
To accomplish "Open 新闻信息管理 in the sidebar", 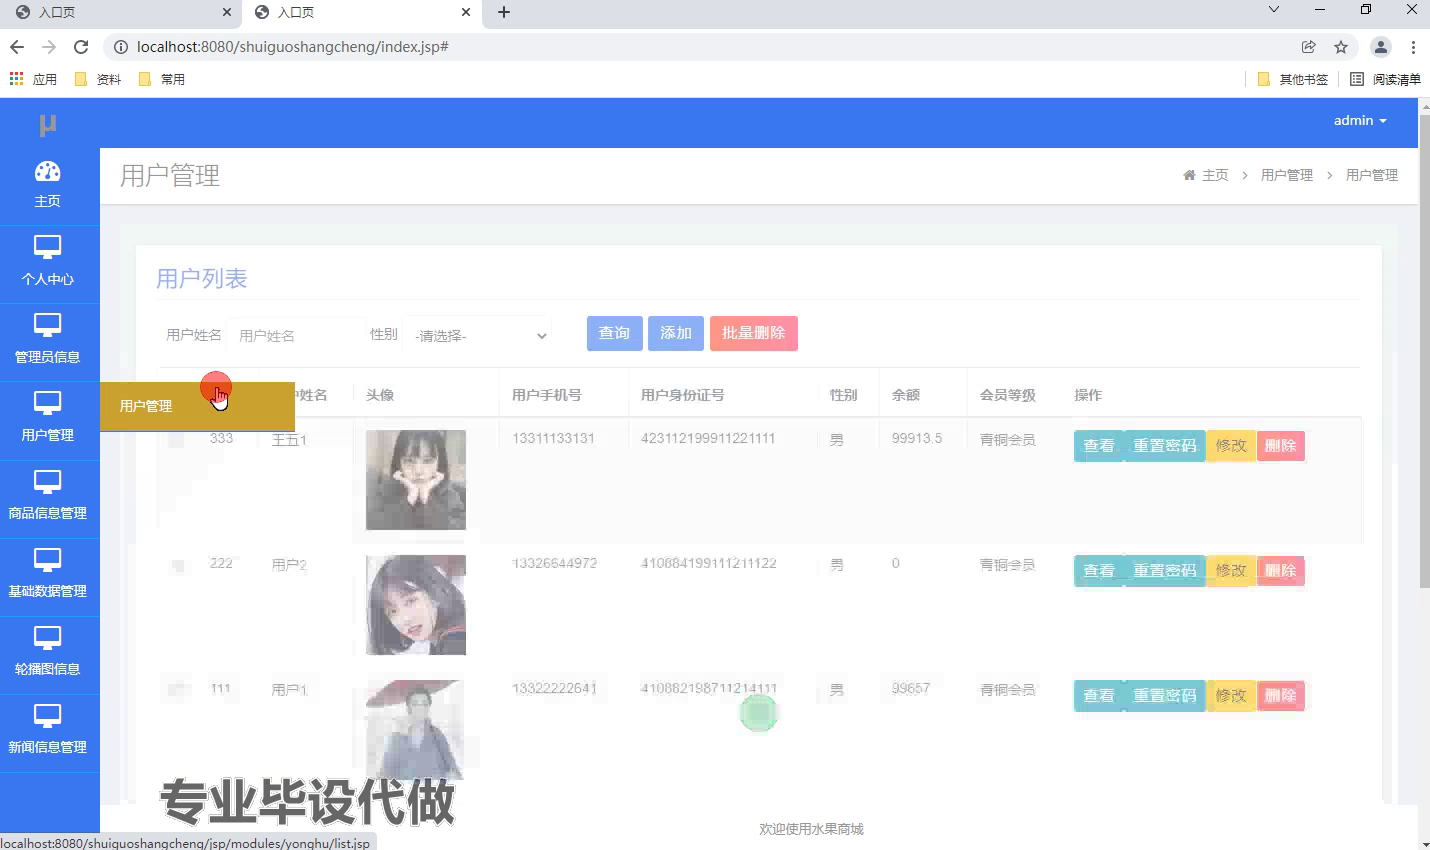I will click(49, 732).
